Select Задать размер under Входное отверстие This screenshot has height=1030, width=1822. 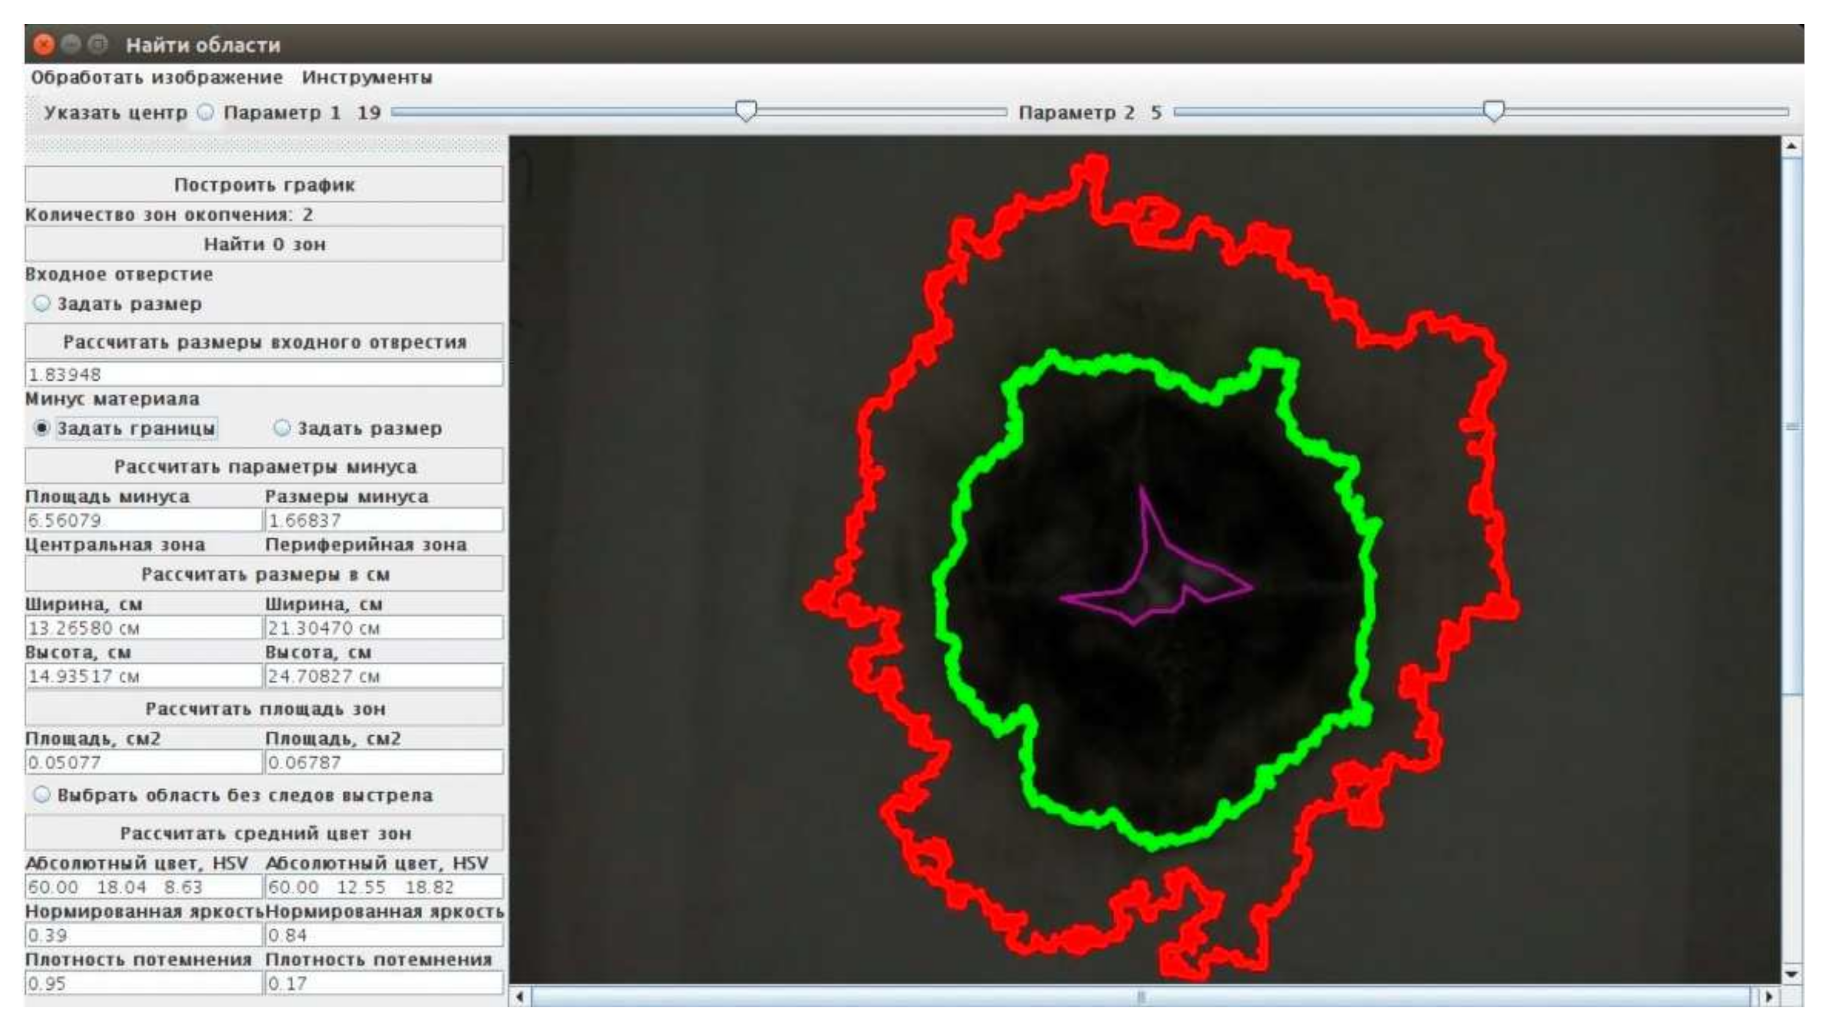click(x=42, y=303)
